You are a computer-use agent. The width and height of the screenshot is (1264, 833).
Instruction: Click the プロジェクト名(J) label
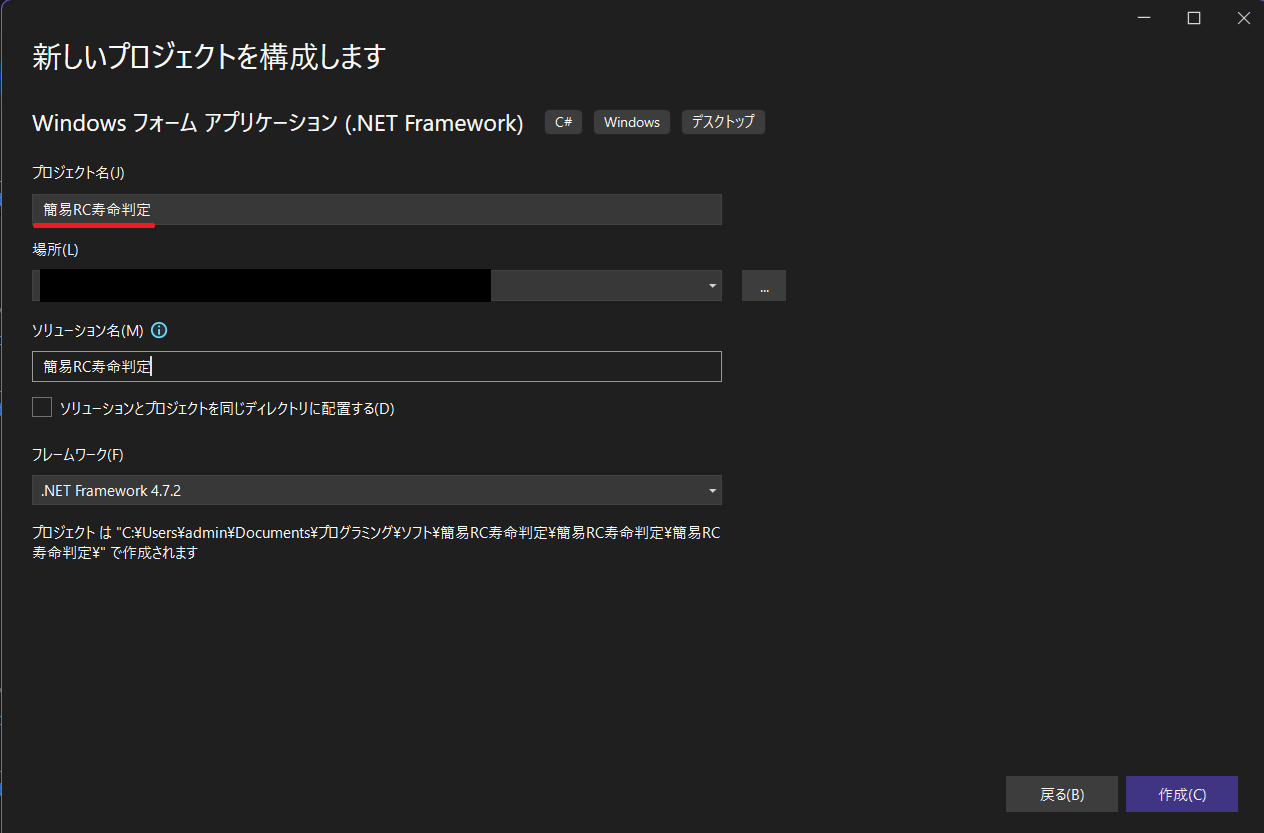[78, 173]
